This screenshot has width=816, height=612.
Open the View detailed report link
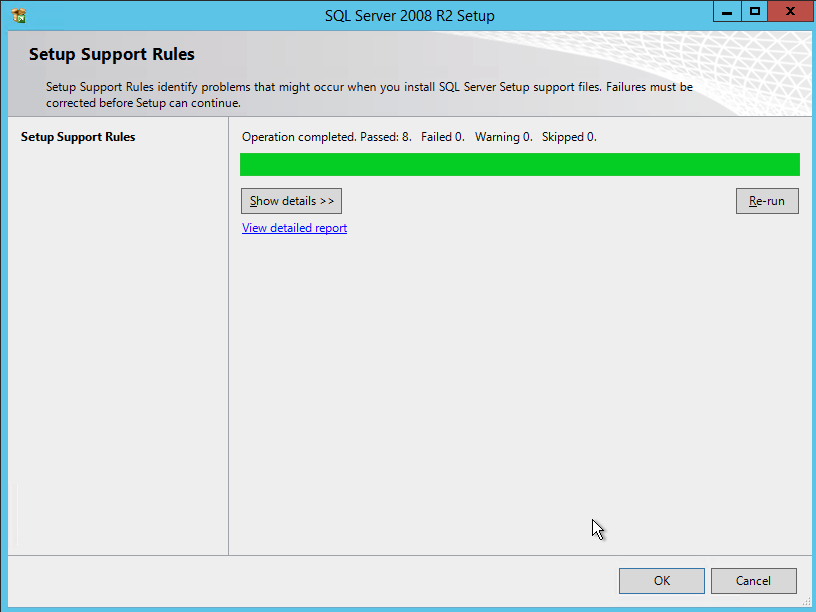click(x=294, y=228)
